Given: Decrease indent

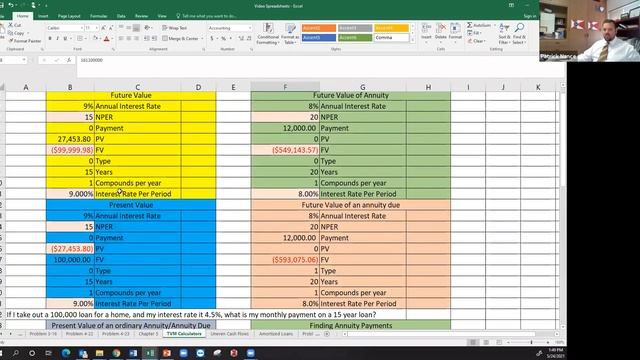Looking at the screenshot, I should click(147, 38).
